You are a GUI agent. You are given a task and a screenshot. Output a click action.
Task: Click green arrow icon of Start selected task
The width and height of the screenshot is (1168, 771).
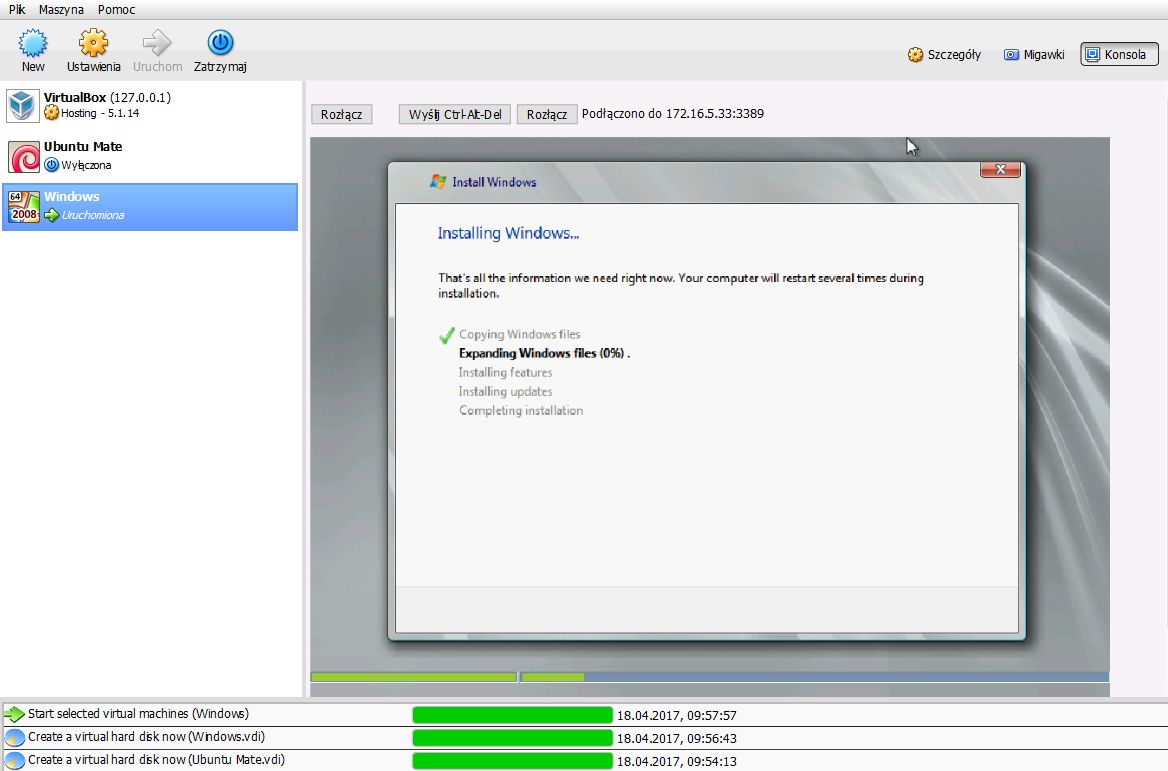pos(14,714)
